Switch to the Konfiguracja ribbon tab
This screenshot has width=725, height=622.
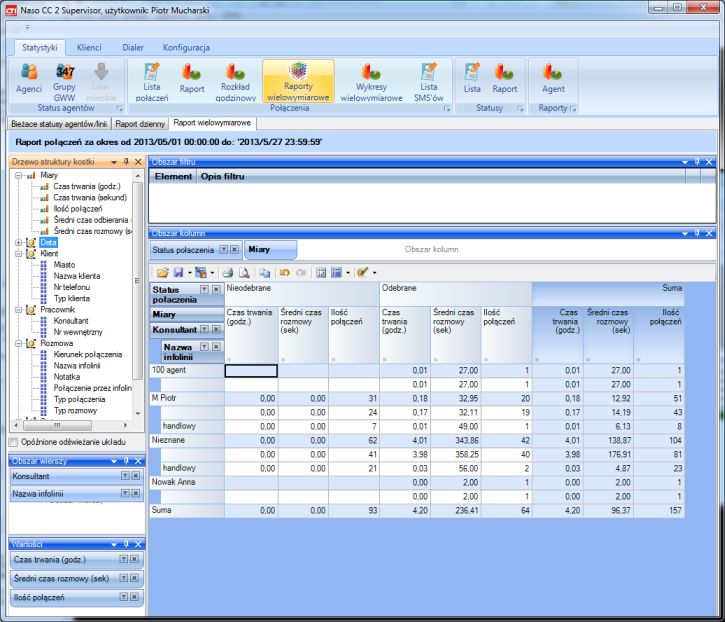(x=186, y=47)
